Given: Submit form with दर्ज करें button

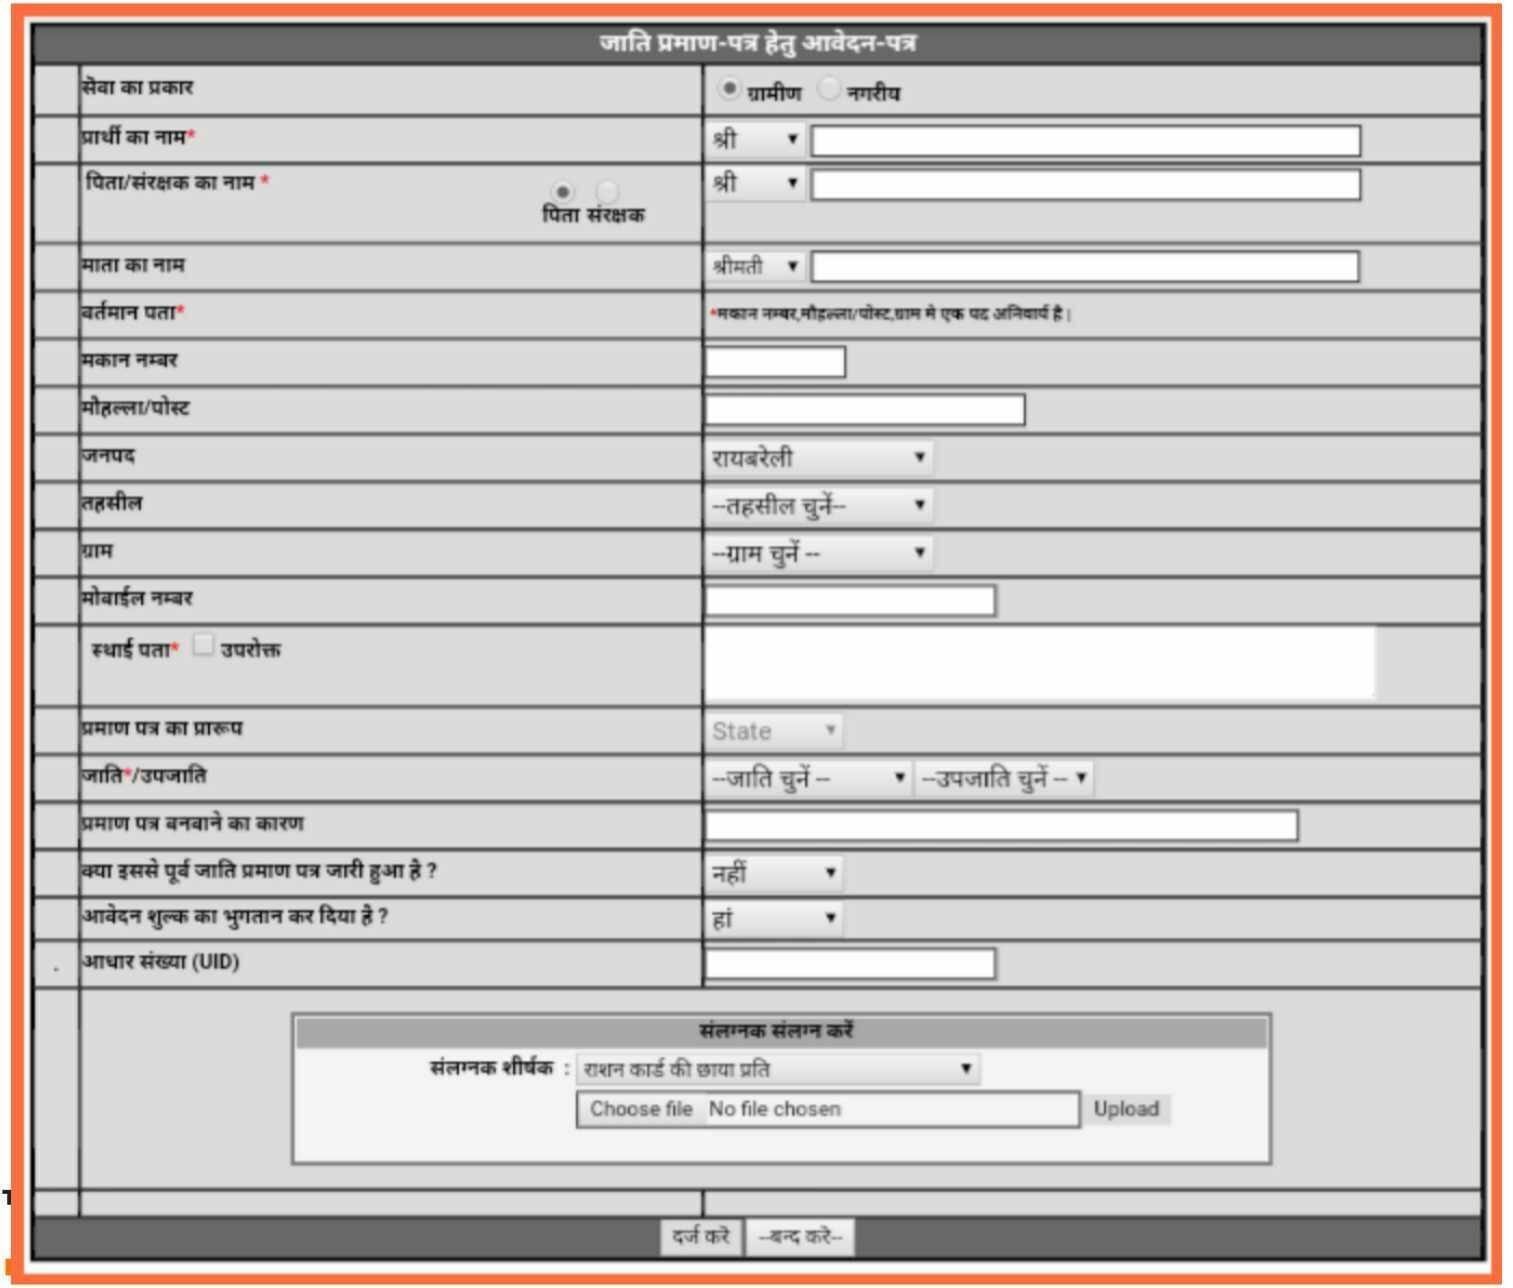Looking at the screenshot, I should click(x=701, y=1237).
